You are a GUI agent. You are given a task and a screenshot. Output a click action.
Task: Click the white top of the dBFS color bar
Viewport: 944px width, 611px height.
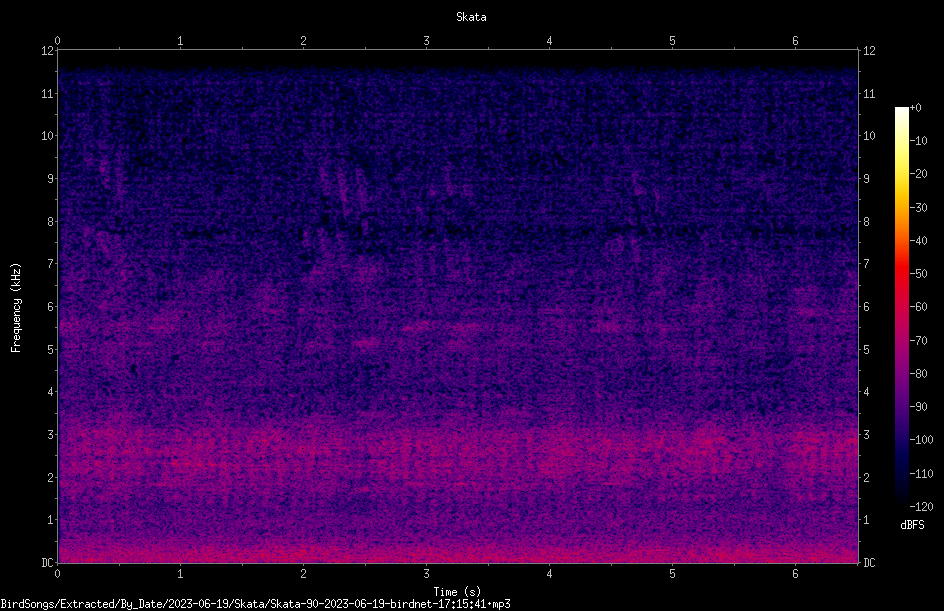901,112
